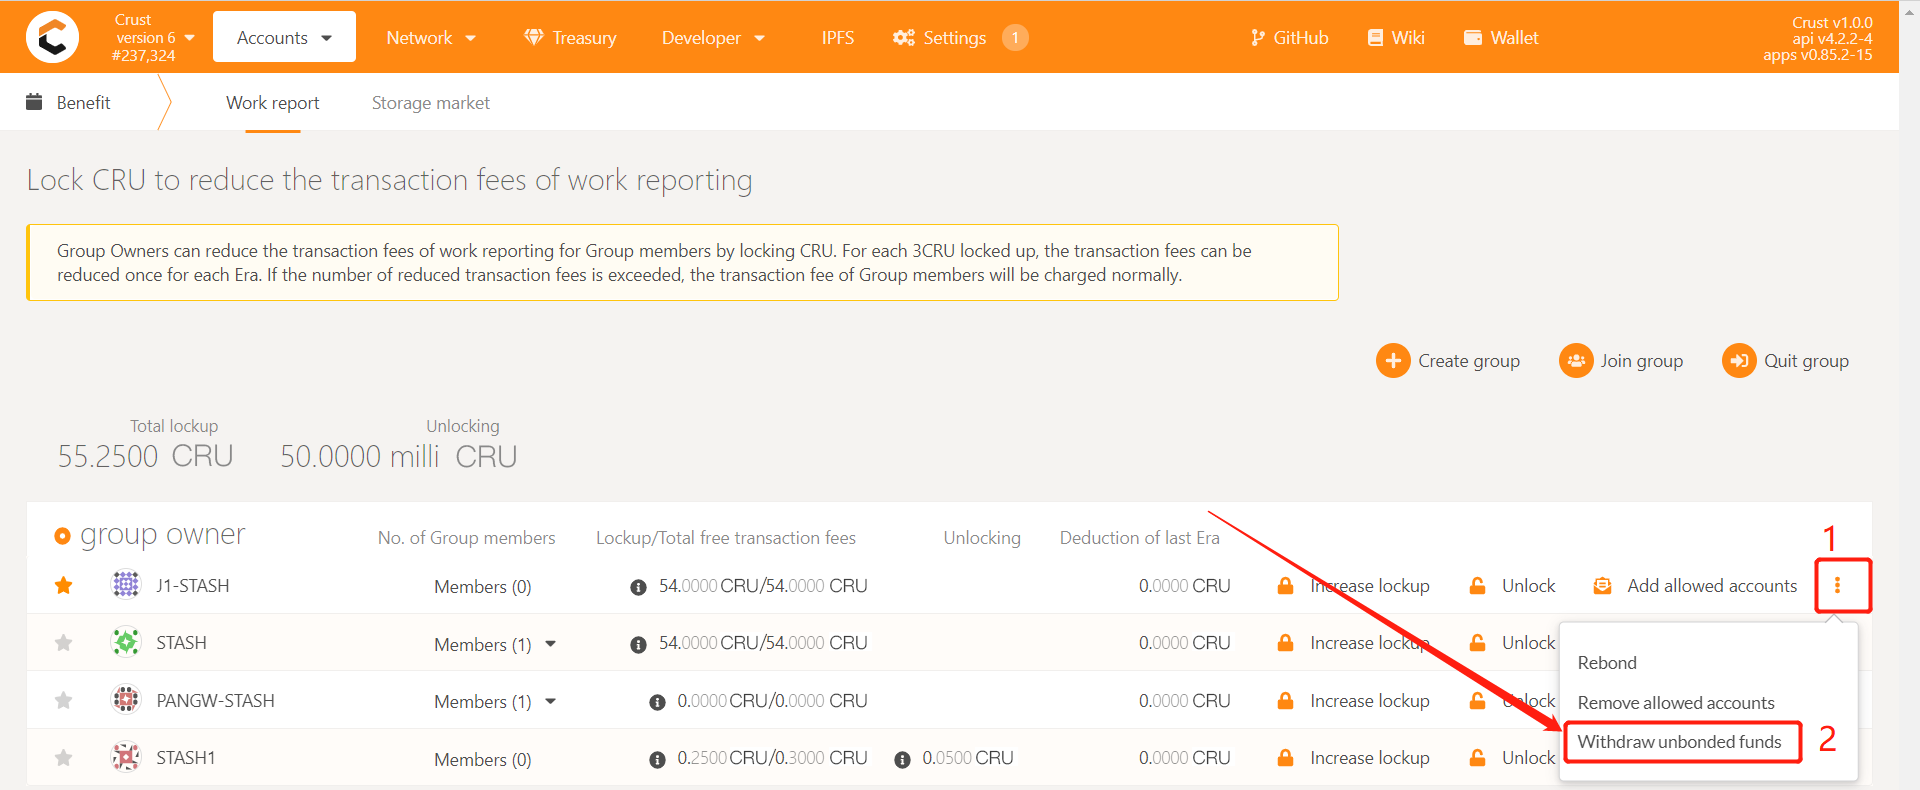Open the Treasury page

570,37
